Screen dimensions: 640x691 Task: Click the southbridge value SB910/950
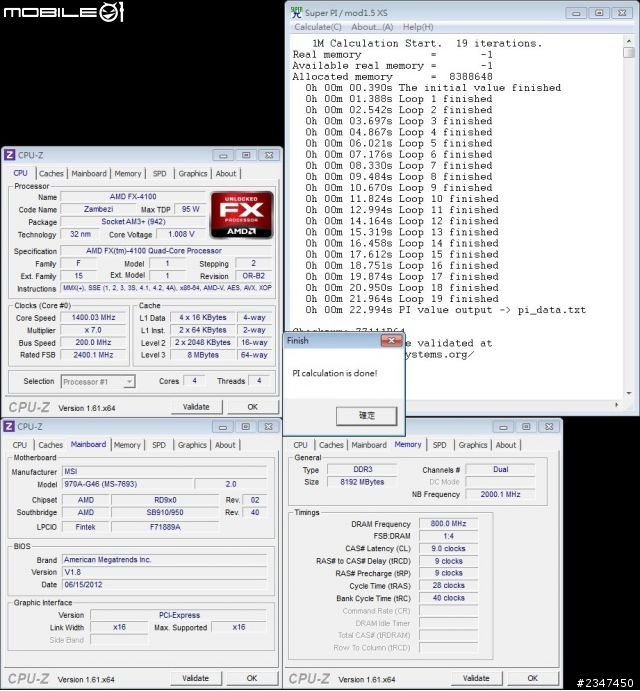(x=165, y=513)
